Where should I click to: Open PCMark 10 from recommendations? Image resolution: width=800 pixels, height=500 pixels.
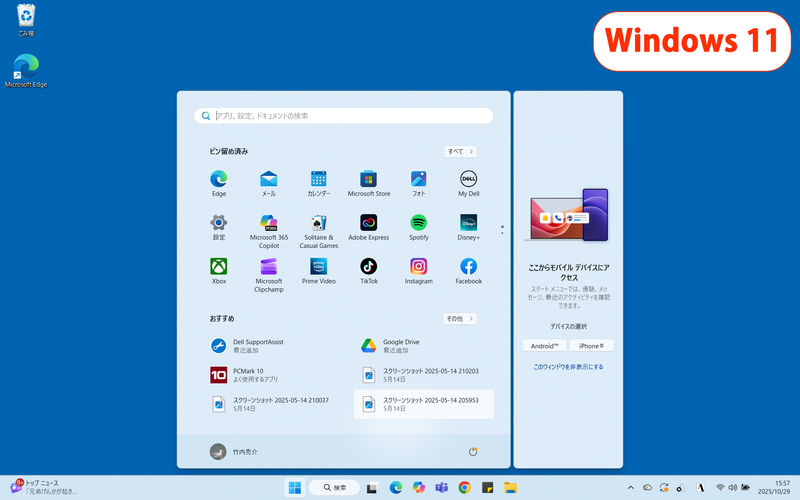coord(274,375)
